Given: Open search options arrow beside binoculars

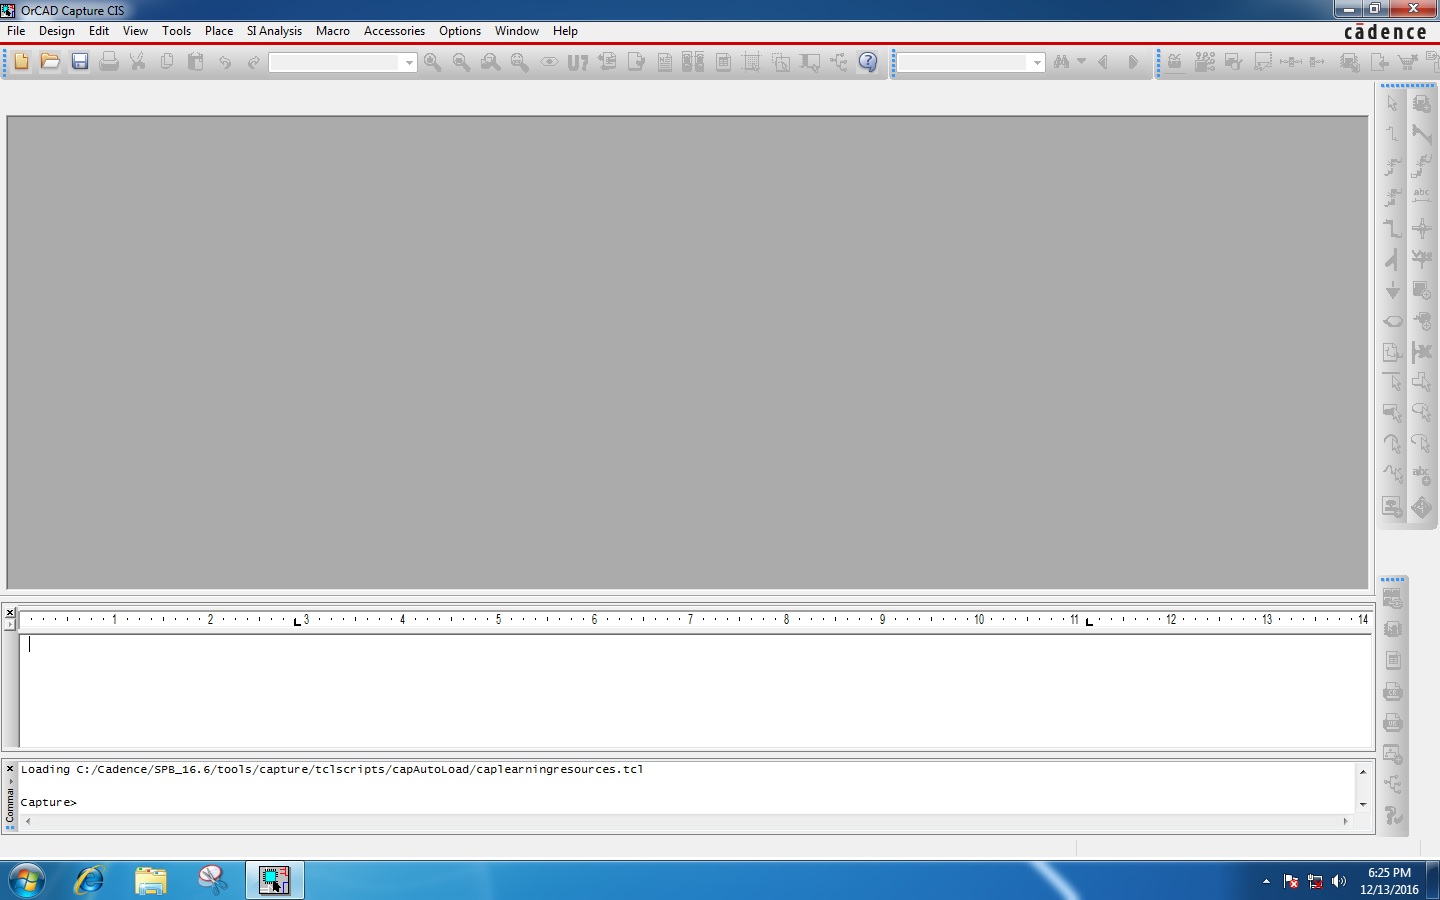Looking at the screenshot, I should pyautogui.click(x=1081, y=62).
